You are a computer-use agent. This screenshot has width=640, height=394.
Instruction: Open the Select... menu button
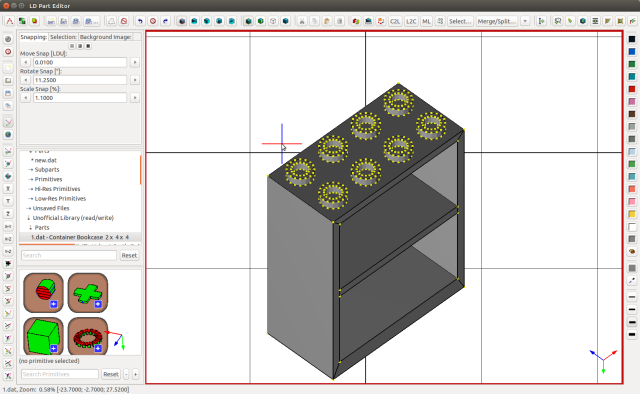[x=460, y=21]
